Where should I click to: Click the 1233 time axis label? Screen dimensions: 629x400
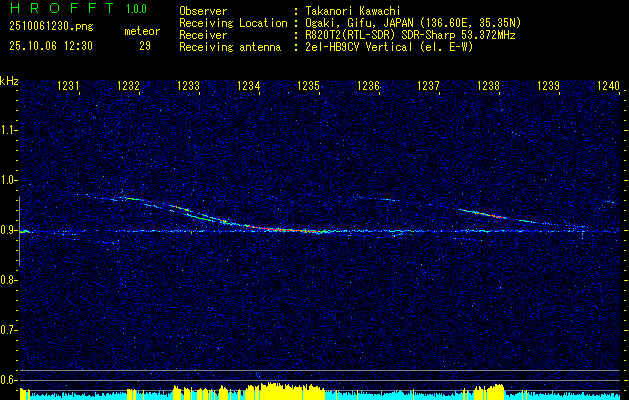click(189, 85)
